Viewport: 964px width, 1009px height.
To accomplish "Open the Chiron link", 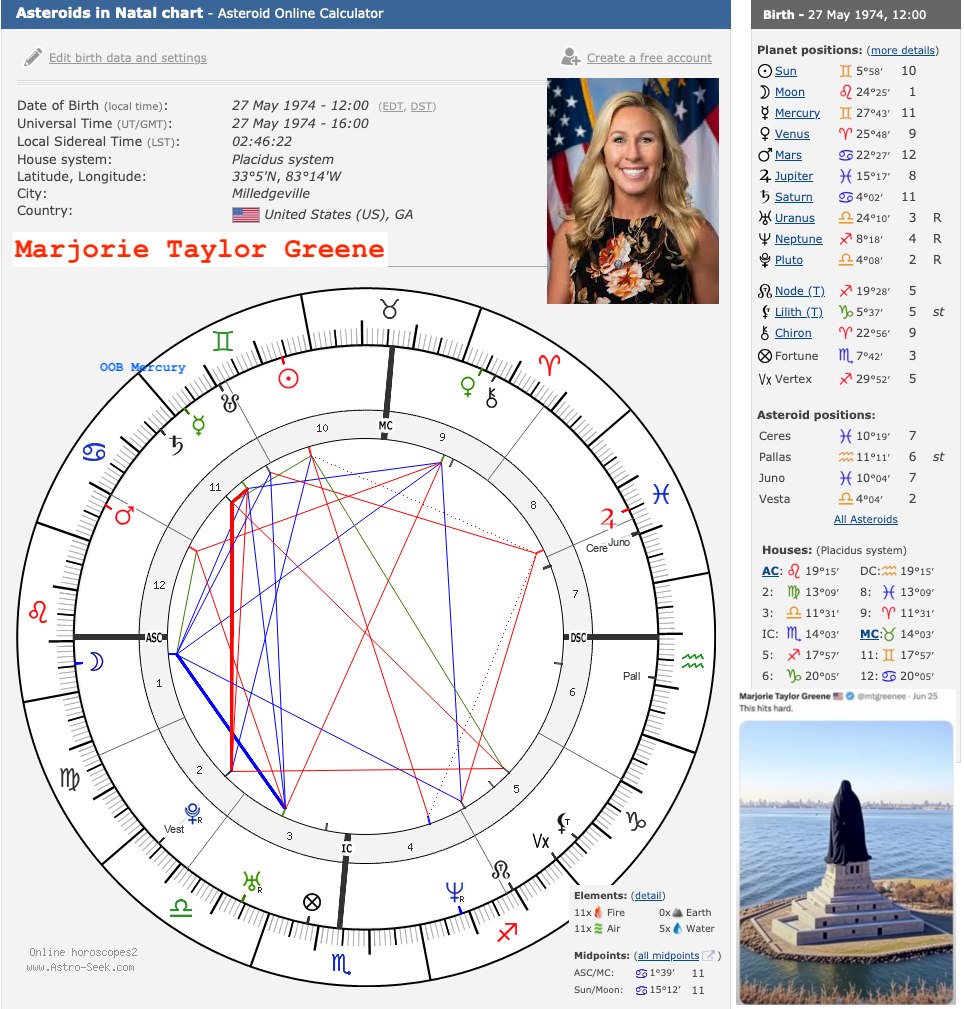I will (x=793, y=333).
